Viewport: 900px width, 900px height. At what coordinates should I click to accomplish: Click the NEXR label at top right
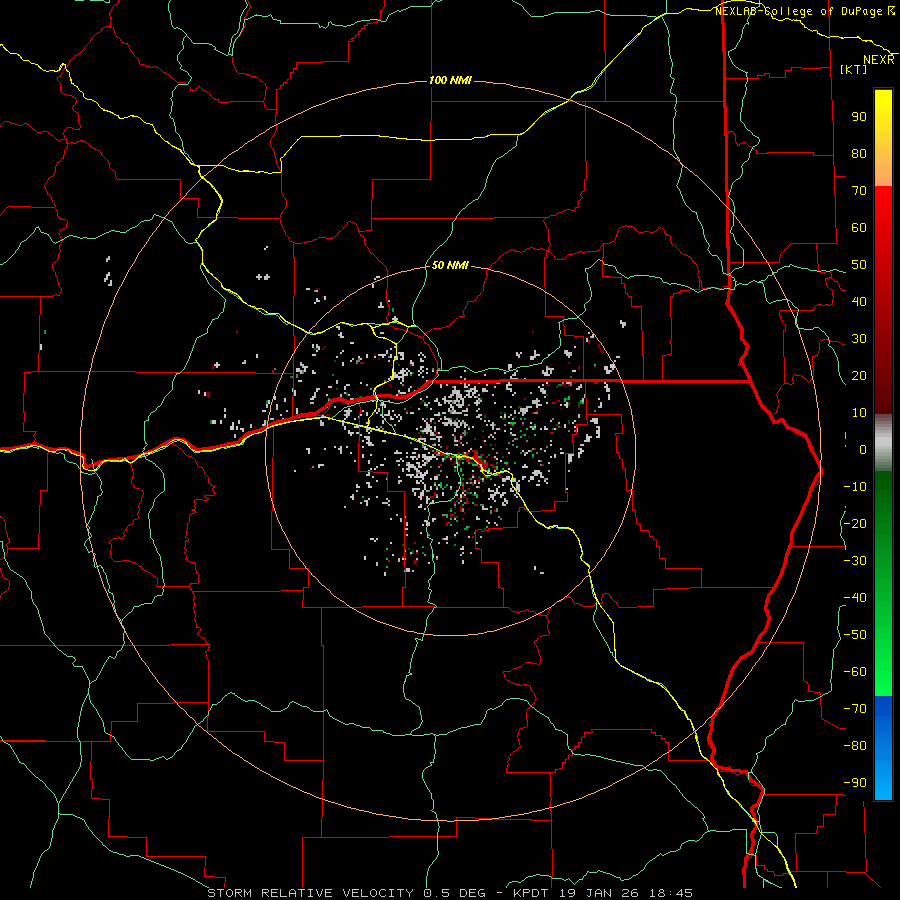[878, 60]
